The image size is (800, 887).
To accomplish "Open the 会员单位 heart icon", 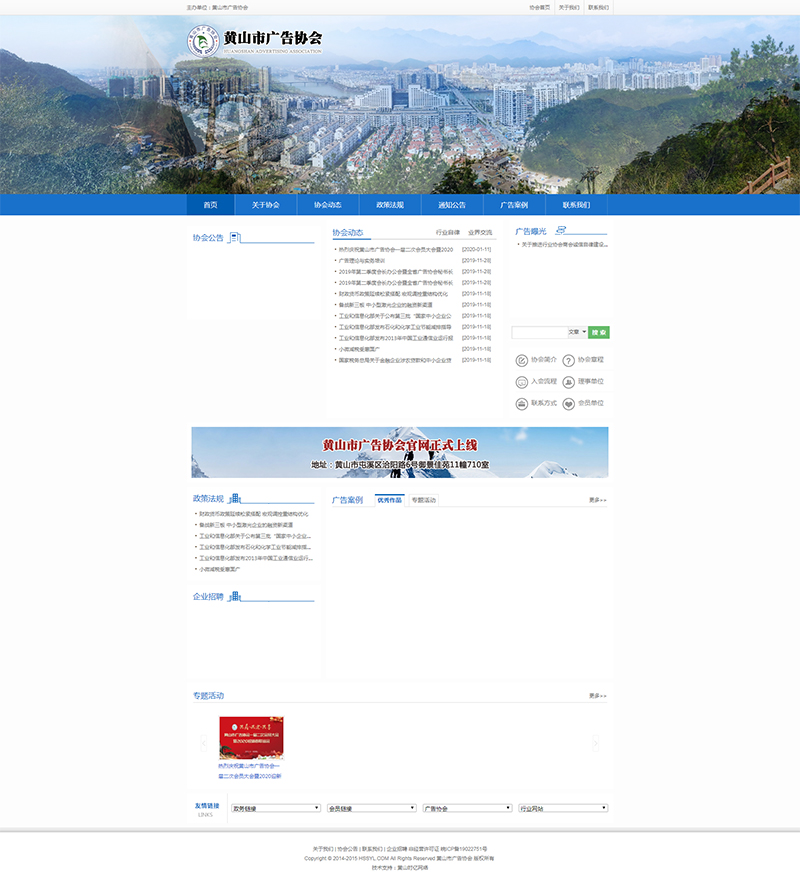I will [569, 404].
